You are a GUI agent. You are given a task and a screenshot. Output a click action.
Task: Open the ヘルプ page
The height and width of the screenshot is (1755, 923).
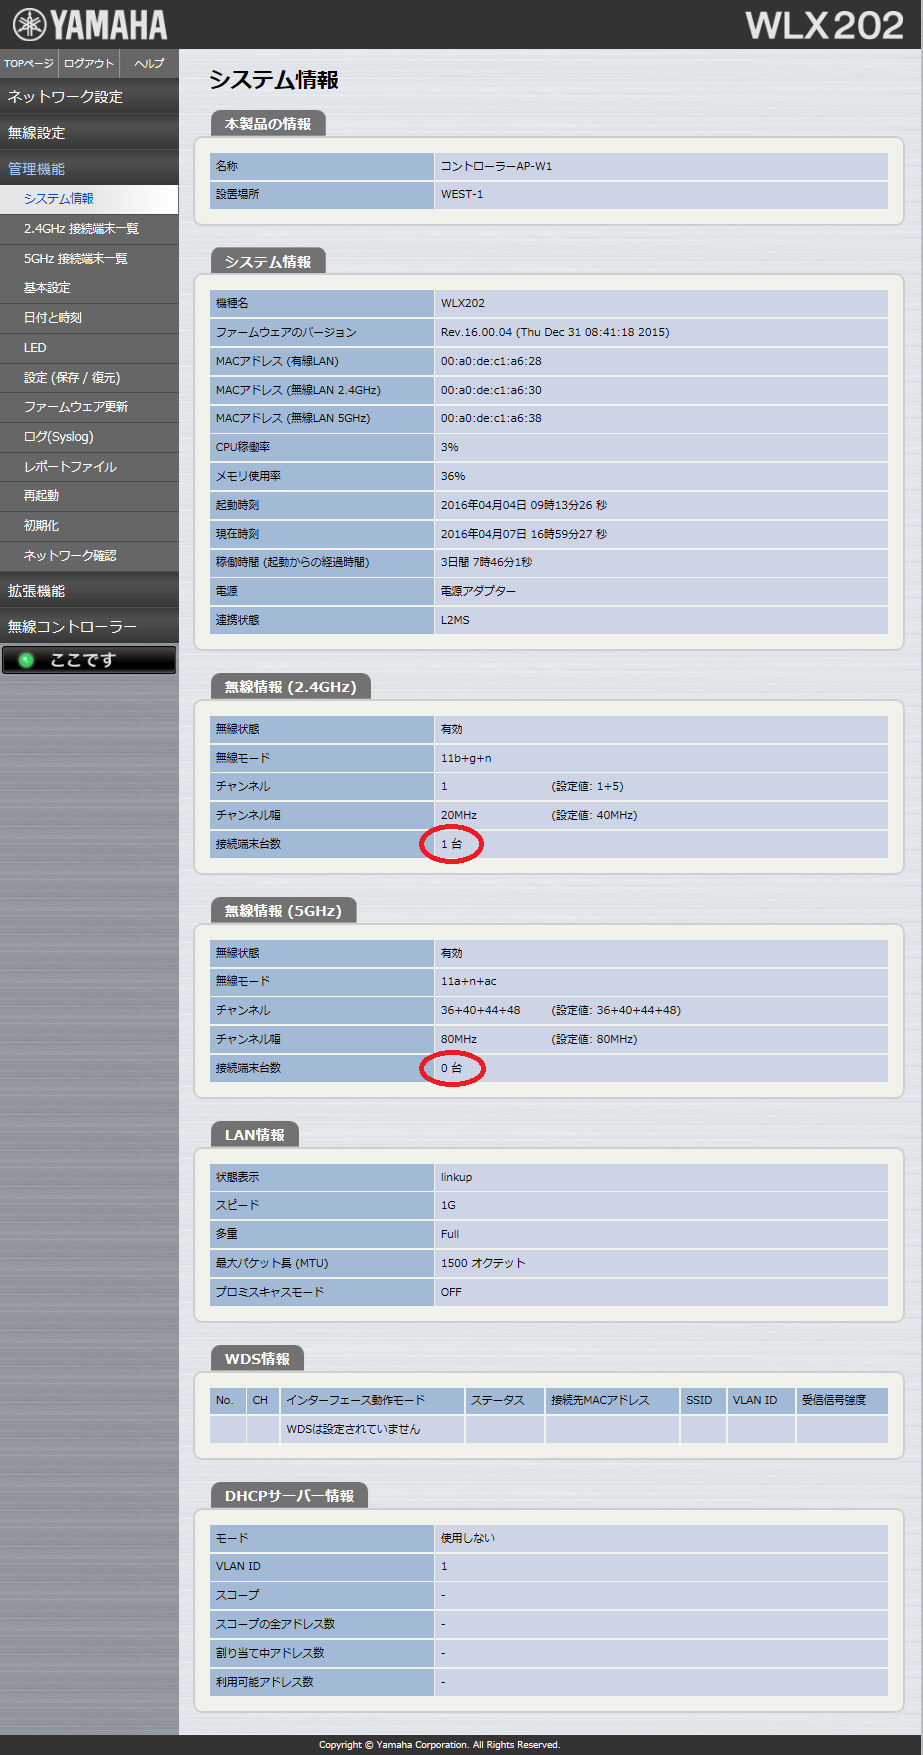149,63
